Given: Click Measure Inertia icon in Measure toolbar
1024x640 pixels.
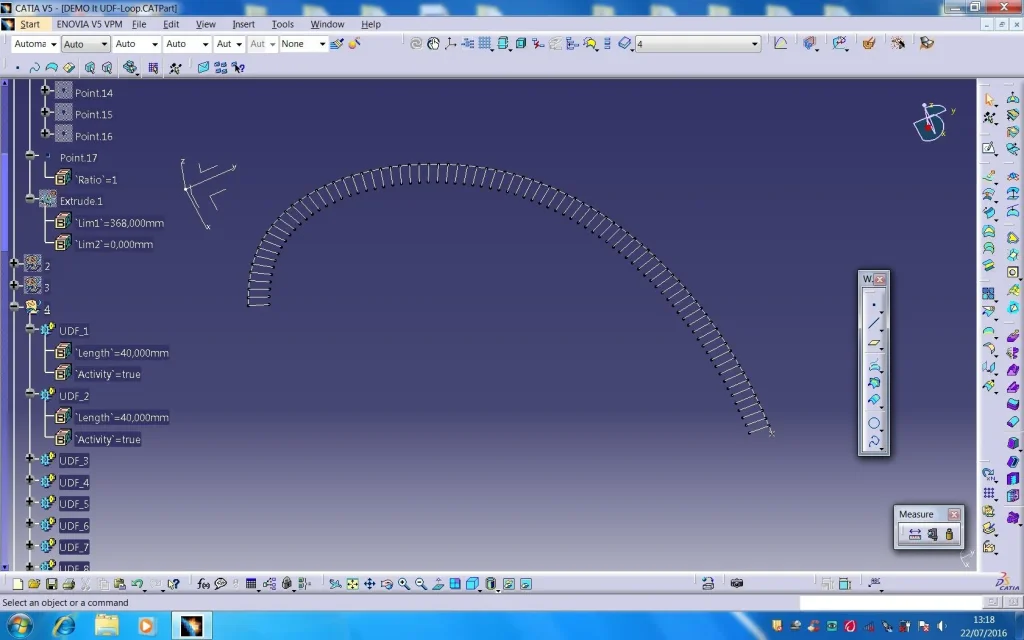Looking at the screenshot, I should pyautogui.click(x=949, y=535).
